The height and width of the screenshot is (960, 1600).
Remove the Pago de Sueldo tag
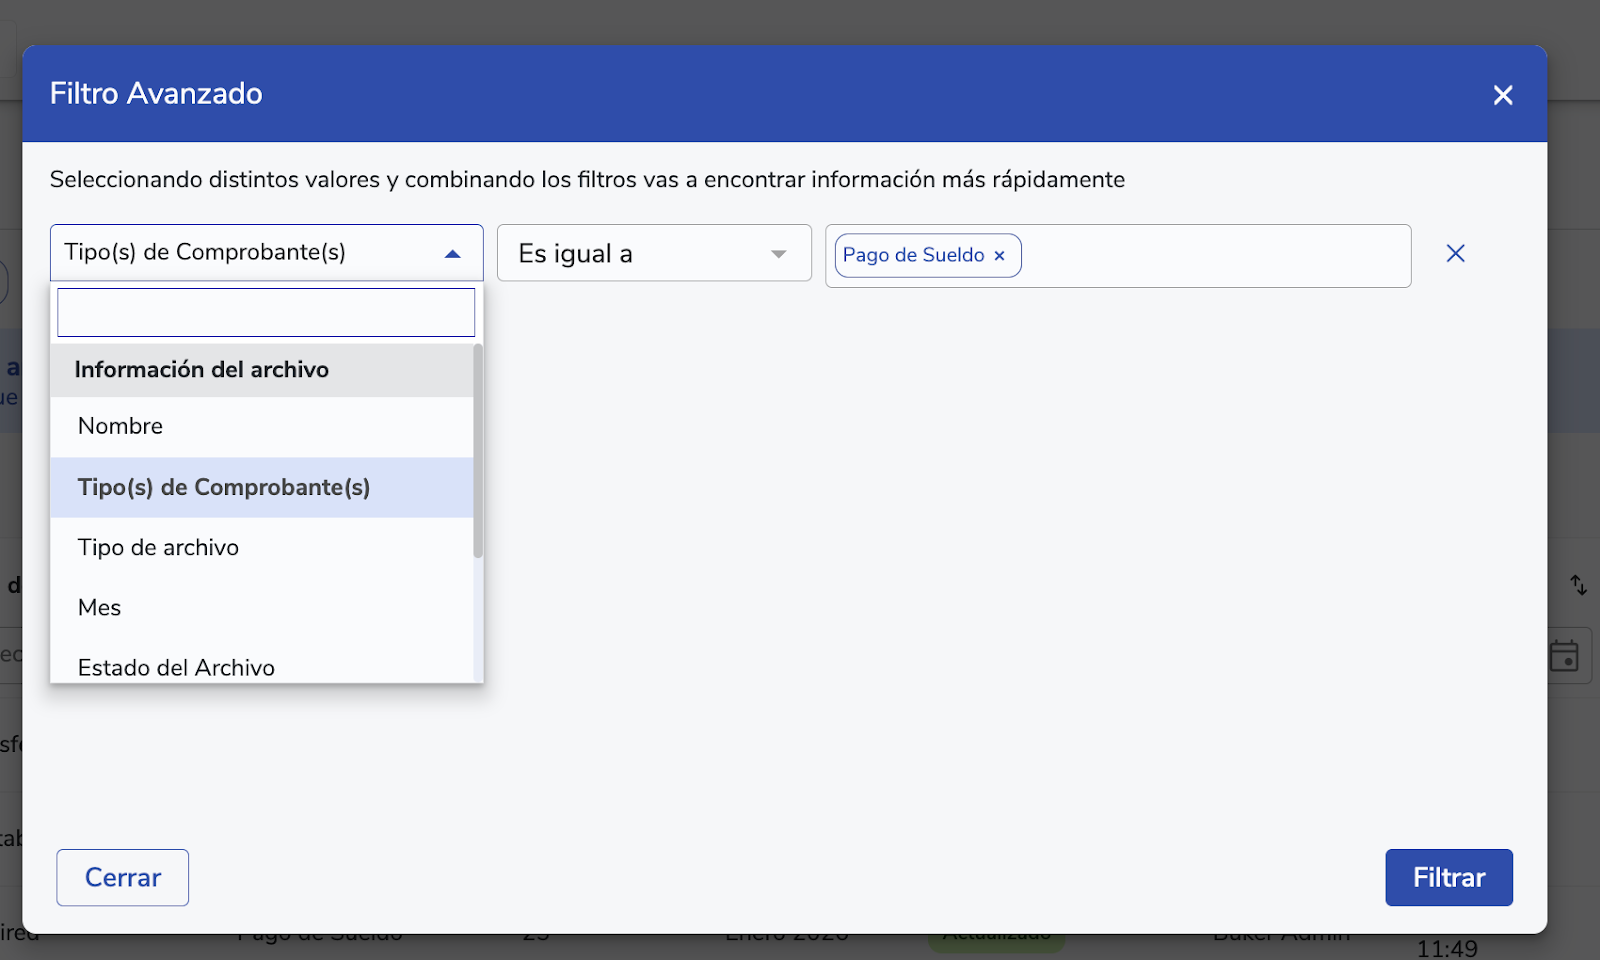pyautogui.click(x=999, y=256)
